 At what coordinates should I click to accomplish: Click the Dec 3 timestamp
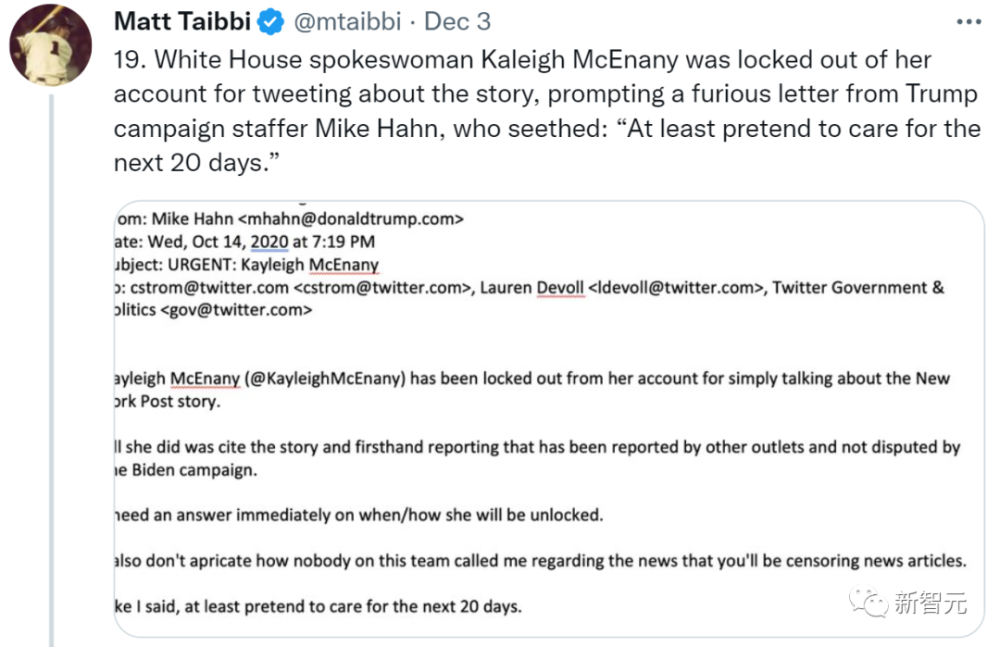457,22
